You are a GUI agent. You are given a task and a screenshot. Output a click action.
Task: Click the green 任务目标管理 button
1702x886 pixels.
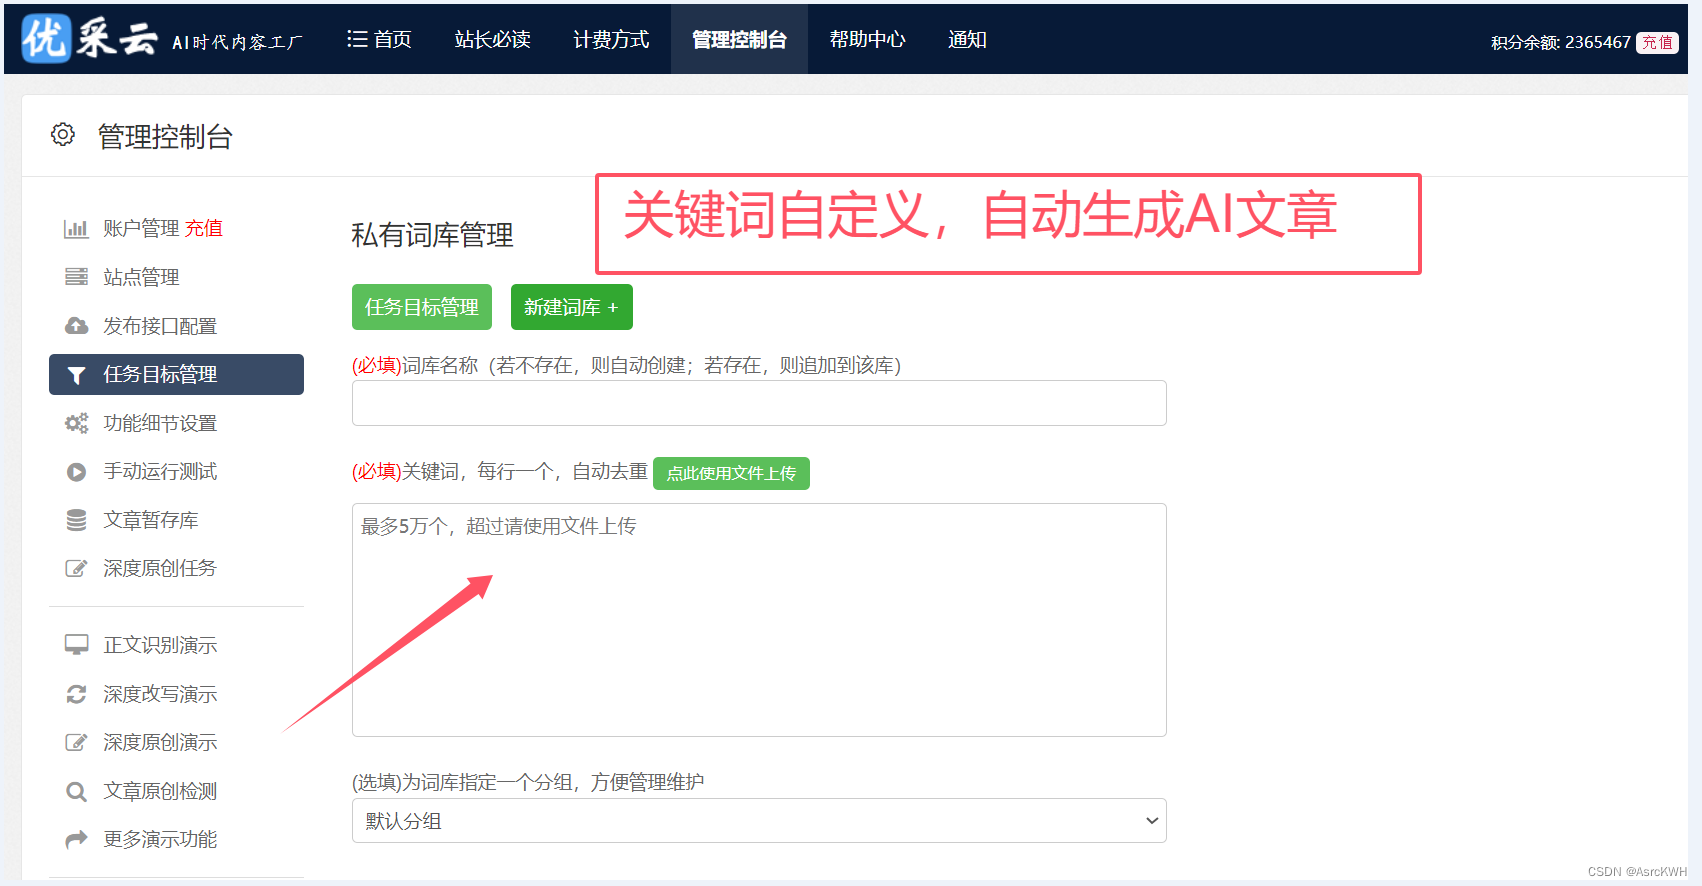pyautogui.click(x=422, y=307)
